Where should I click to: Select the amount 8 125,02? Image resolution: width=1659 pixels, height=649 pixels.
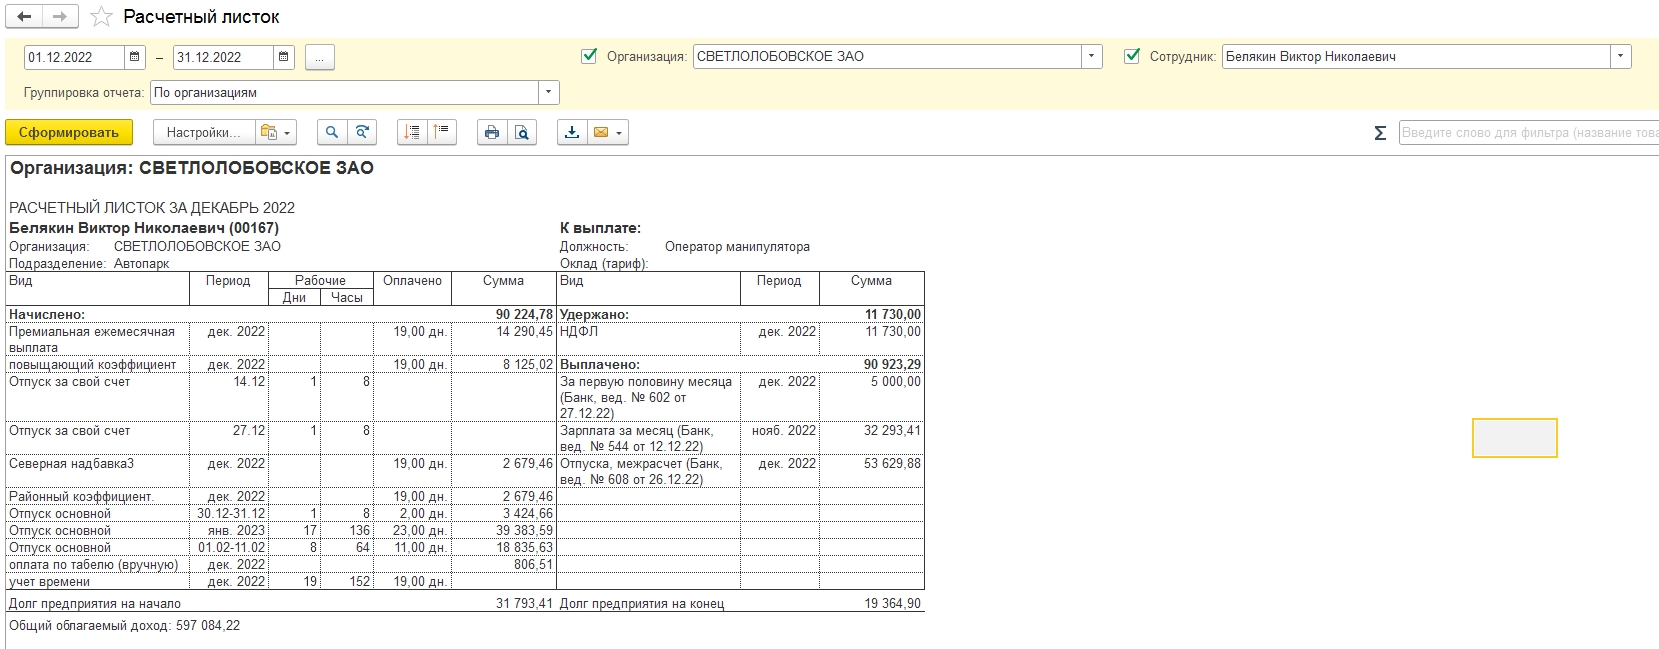click(528, 365)
